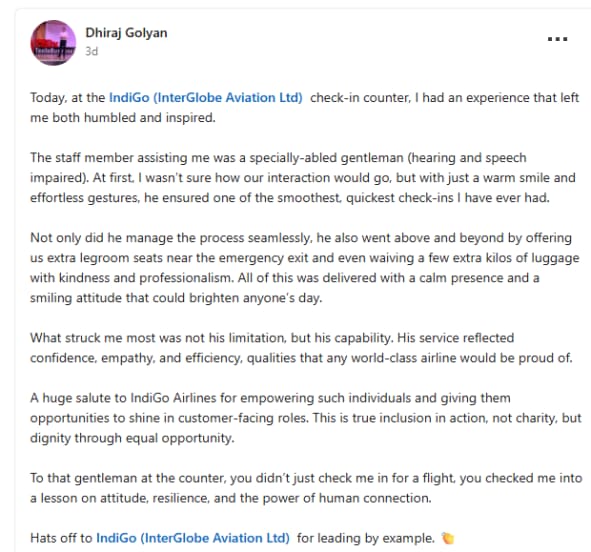Click 'effortless gestures, he ensured' line
Screen dimensions: 591x552
coord(290,198)
